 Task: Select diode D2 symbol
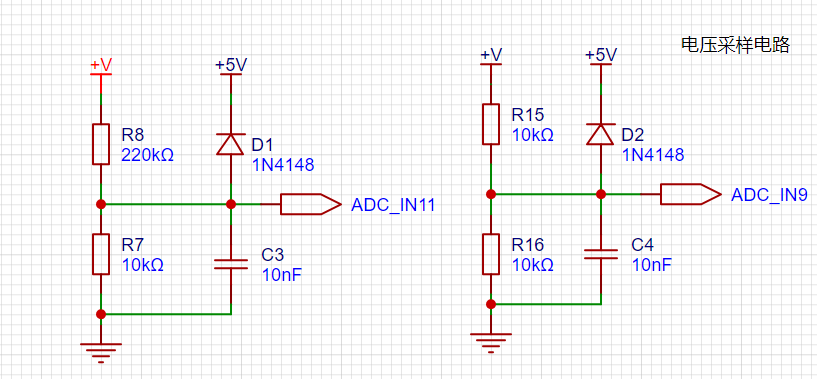click(600, 134)
